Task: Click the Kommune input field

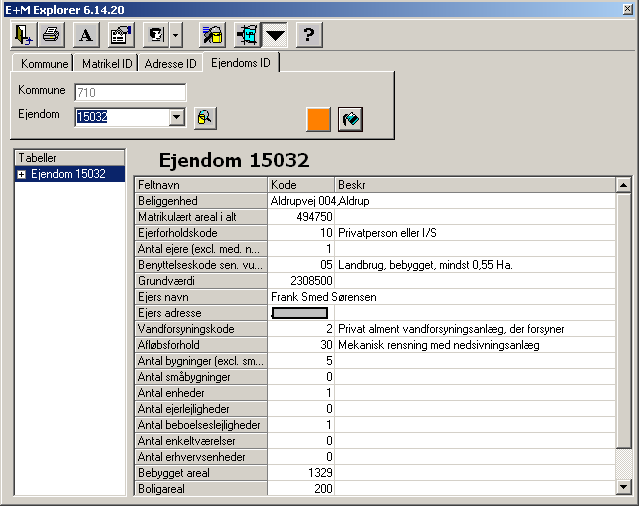Action: (130, 92)
